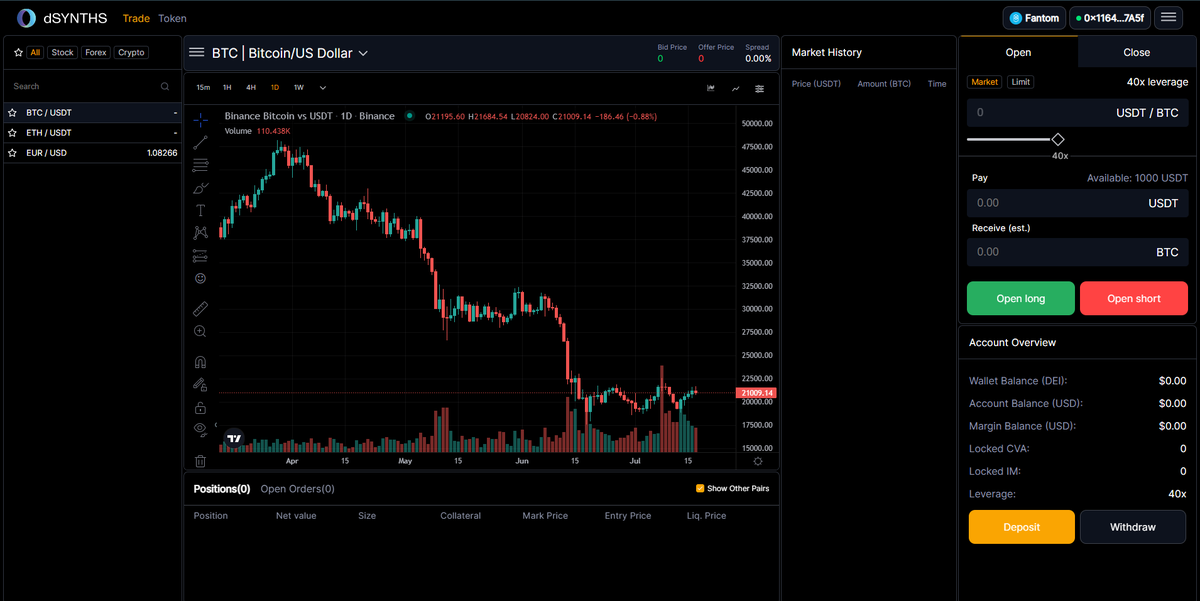Switch to the Close tab
The image size is (1200, 601).
1137,52
